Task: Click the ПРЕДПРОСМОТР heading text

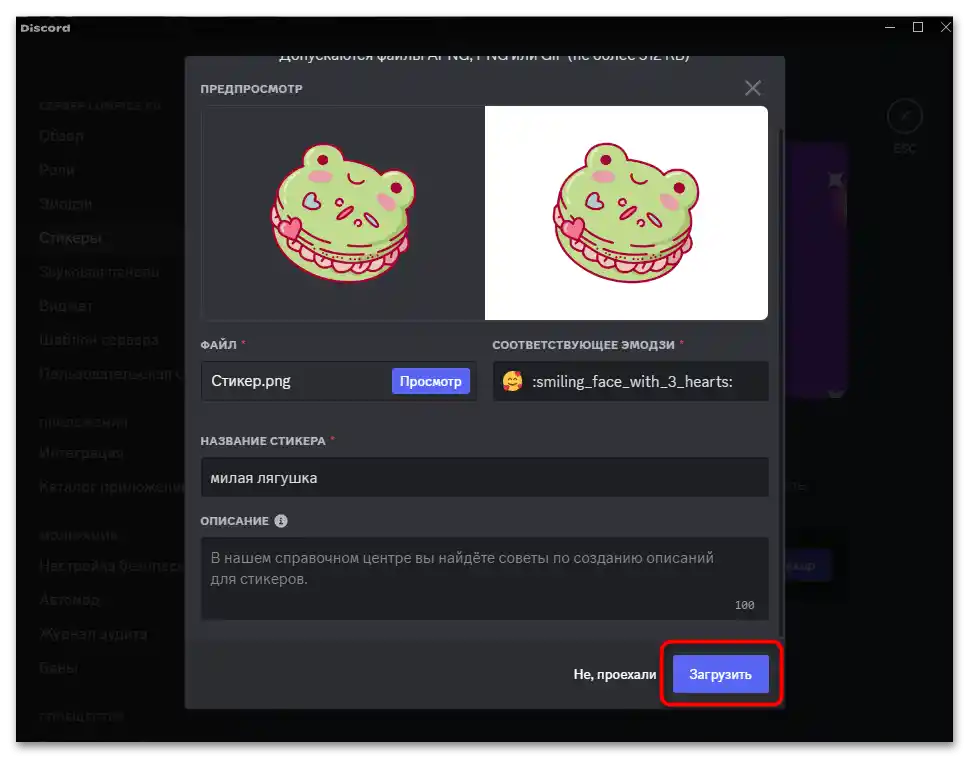Action: pyautogui.click(x=252, y=89)
